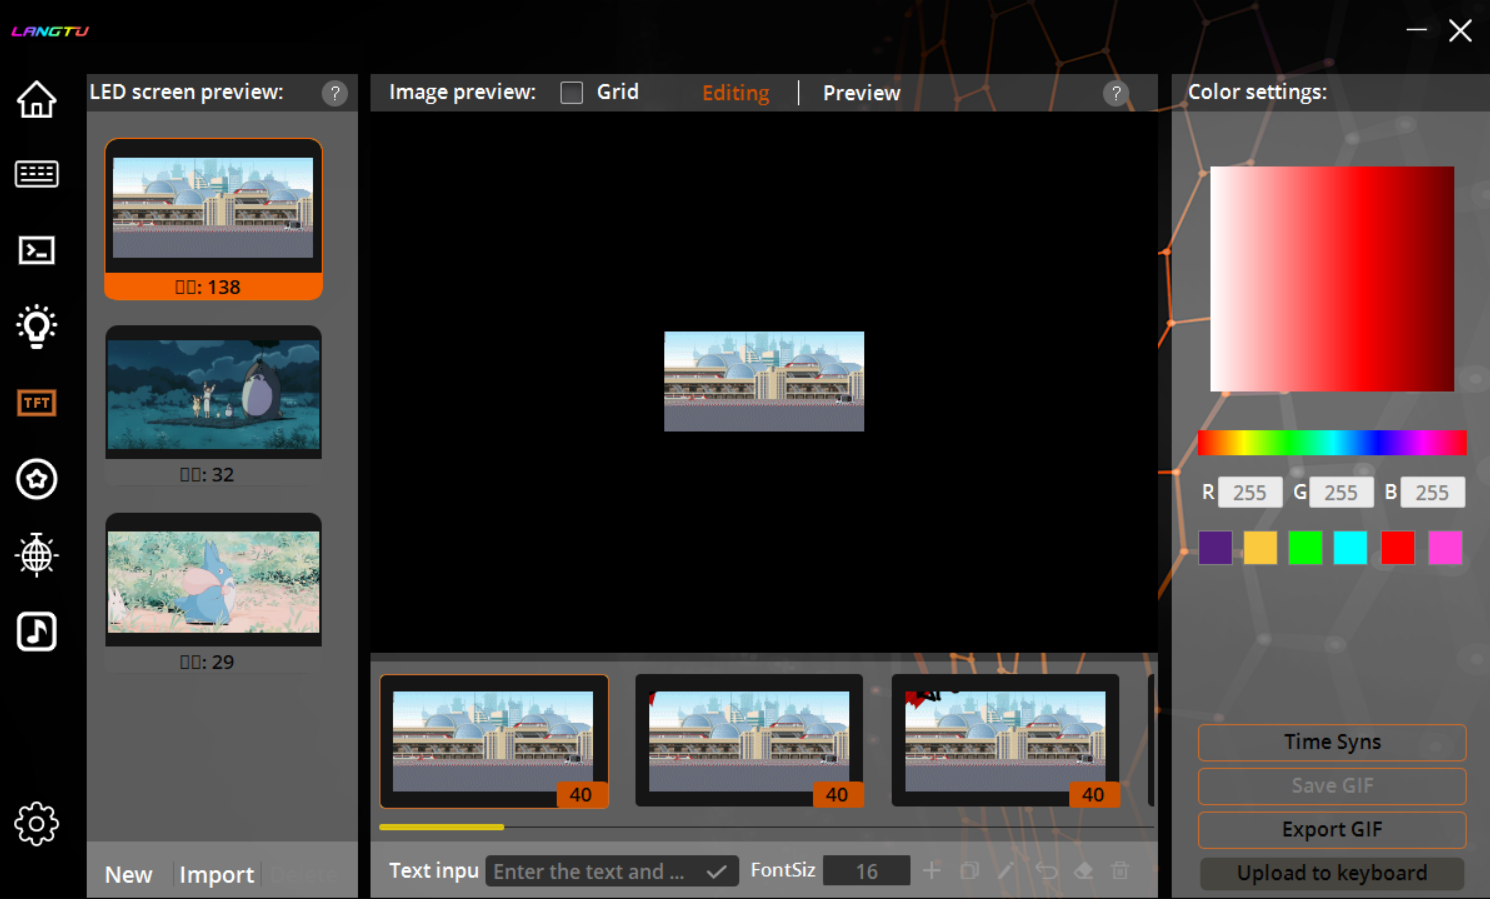This screenshot has height=899, width=1490.
Task: Click the copy frame icon
Action: (x=969, y=871)
